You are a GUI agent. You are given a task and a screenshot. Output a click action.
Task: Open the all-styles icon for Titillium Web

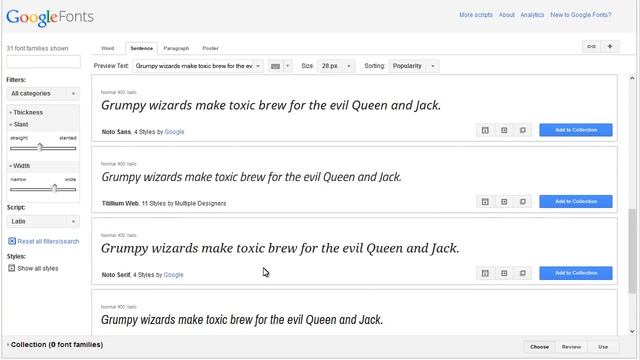(485, 202)
